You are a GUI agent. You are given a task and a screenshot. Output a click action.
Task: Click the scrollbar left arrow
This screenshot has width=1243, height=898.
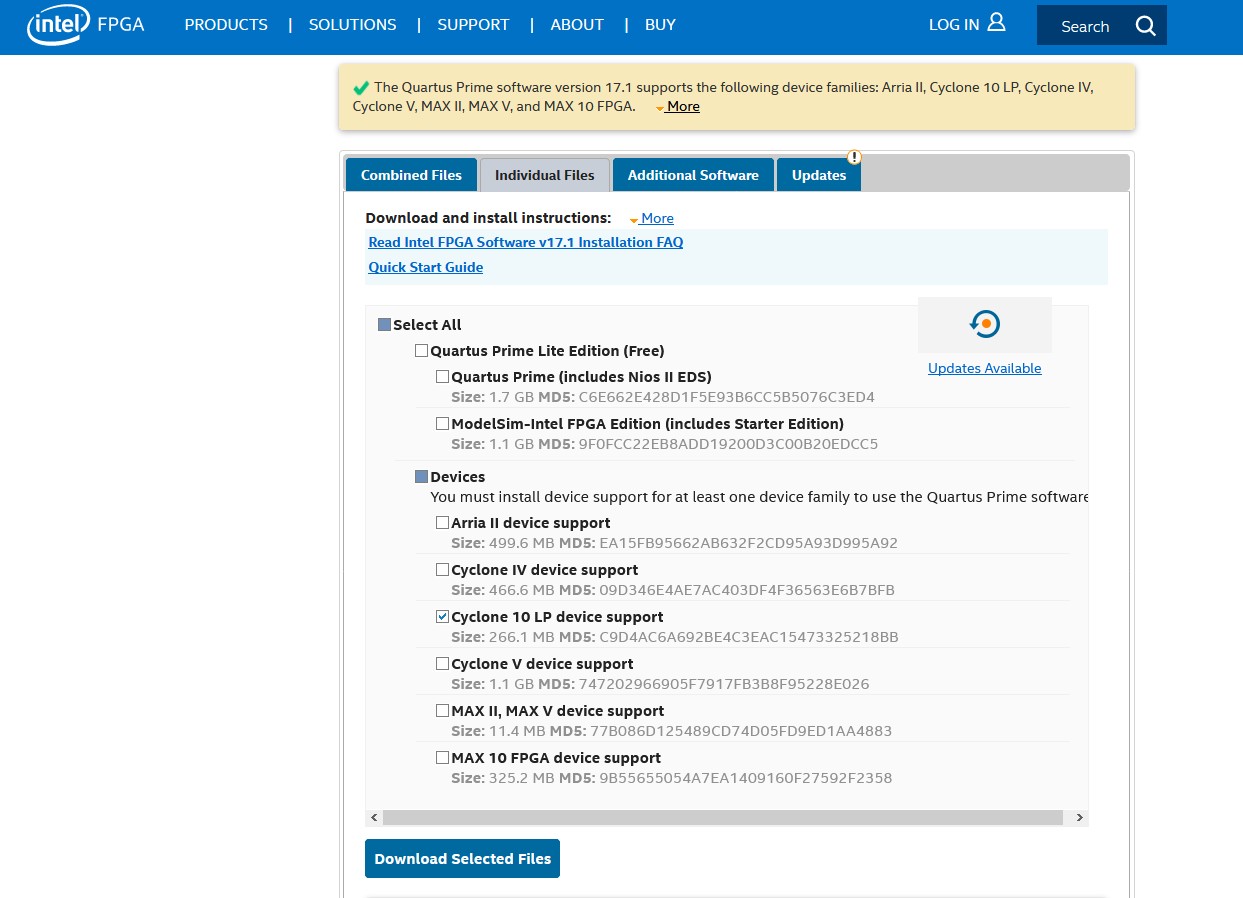tap(374, 818)
